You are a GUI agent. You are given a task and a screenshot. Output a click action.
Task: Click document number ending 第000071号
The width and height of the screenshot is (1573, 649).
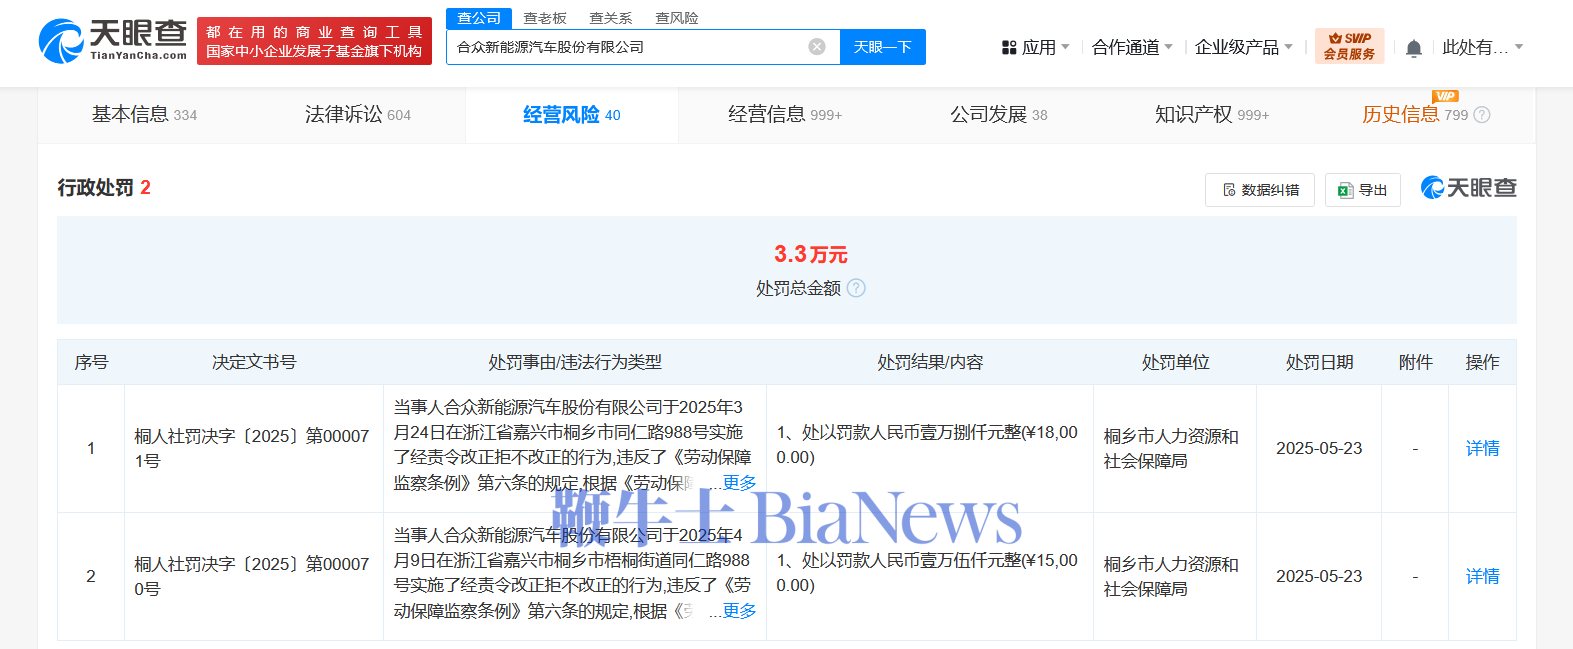(x=252, y=448)
